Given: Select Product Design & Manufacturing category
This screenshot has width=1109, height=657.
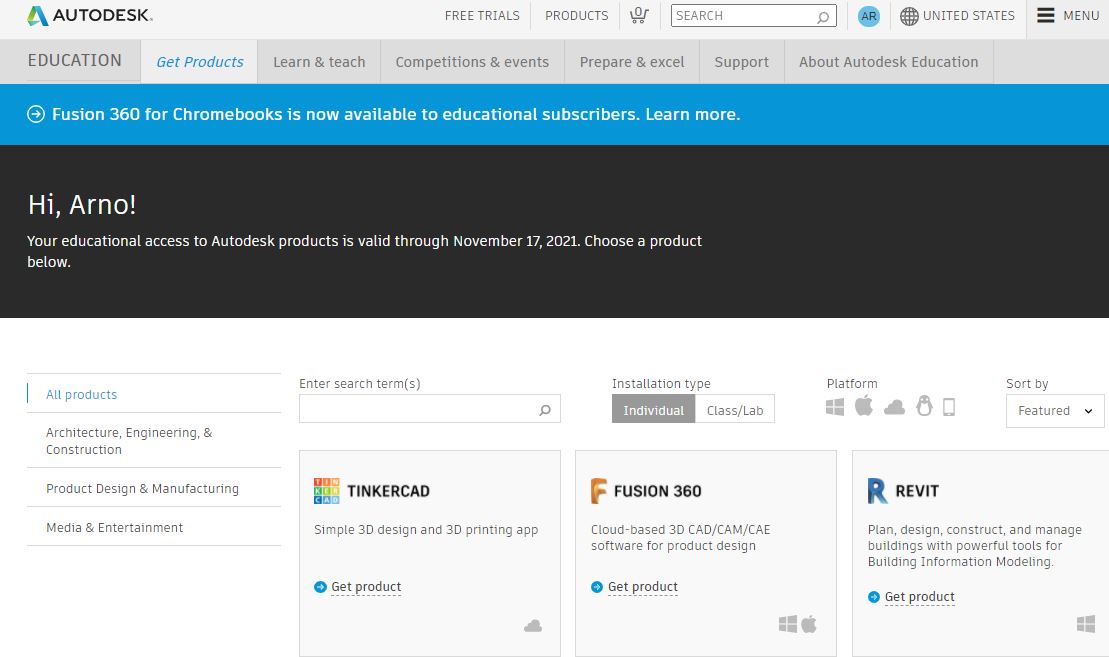Looking at the screenshot, I should pyautogui.click(x=142, y=488).
